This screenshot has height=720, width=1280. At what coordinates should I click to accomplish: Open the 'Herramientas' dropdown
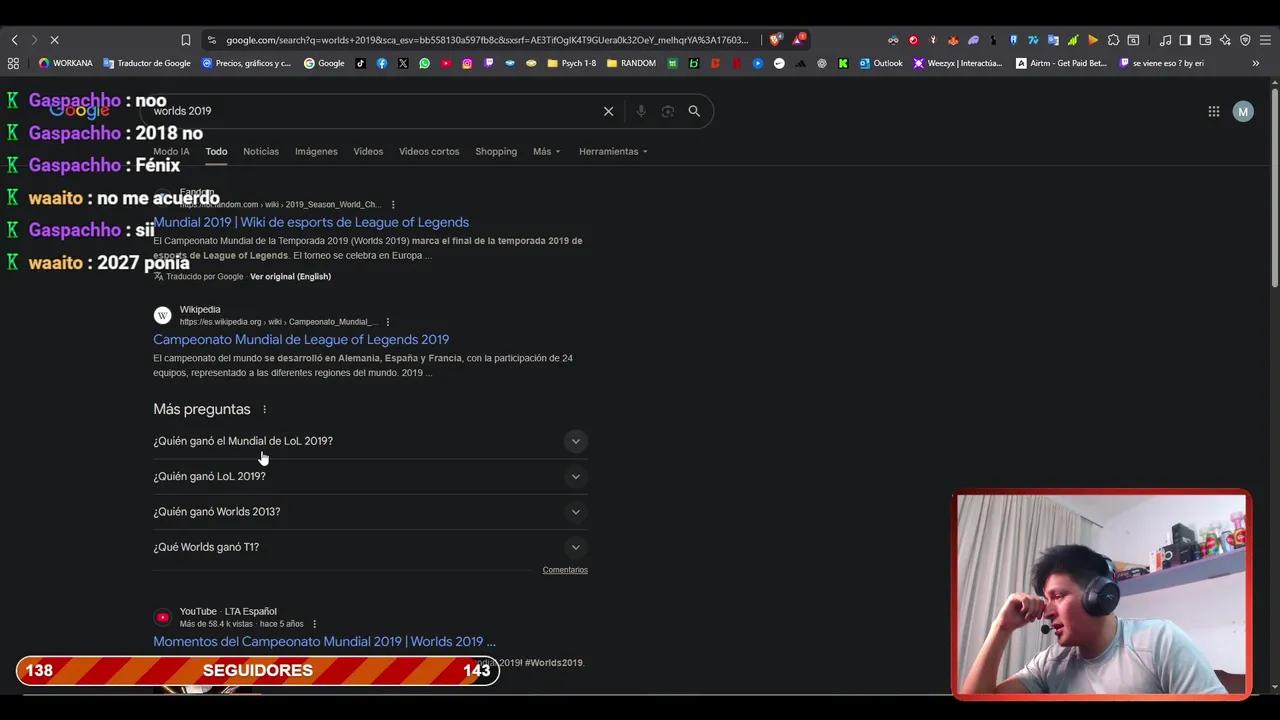[x=613, y=152]
